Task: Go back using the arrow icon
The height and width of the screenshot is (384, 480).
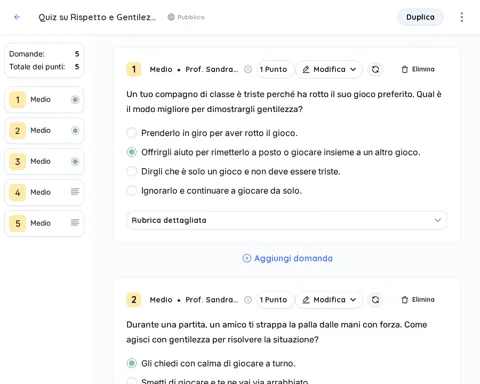Action: point(17,17)
